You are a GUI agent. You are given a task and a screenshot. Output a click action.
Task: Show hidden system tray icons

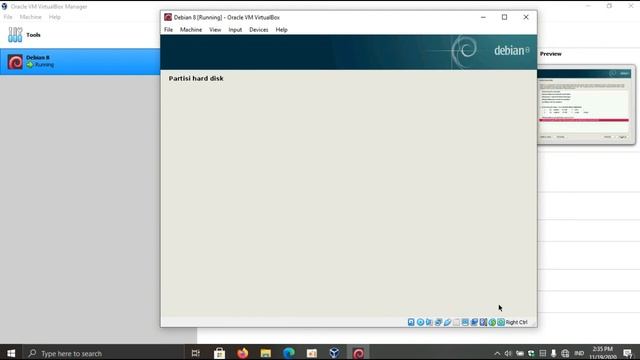click(497, 353)
